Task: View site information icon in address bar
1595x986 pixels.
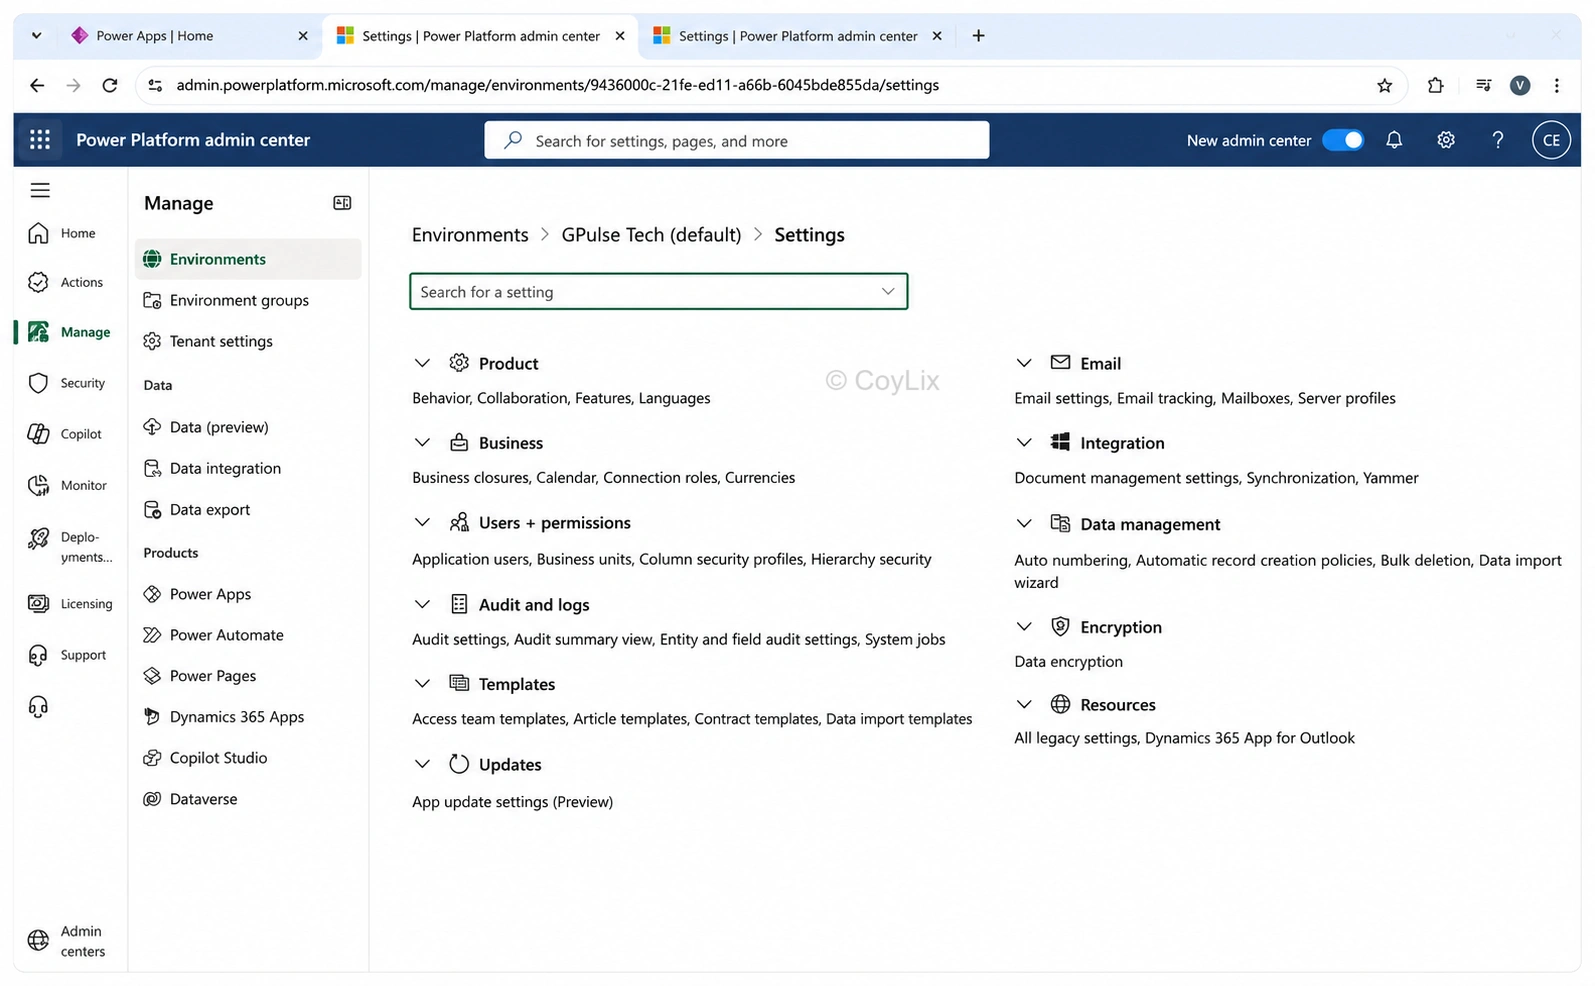Action: 155,86
